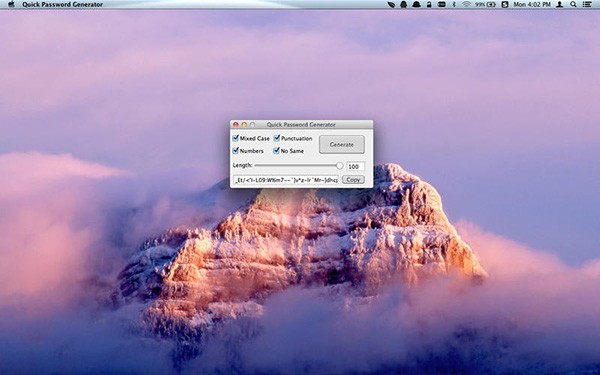Click the battery status icon
The height and width of the screenshot is (375, 600).
(x=491, y=5)
